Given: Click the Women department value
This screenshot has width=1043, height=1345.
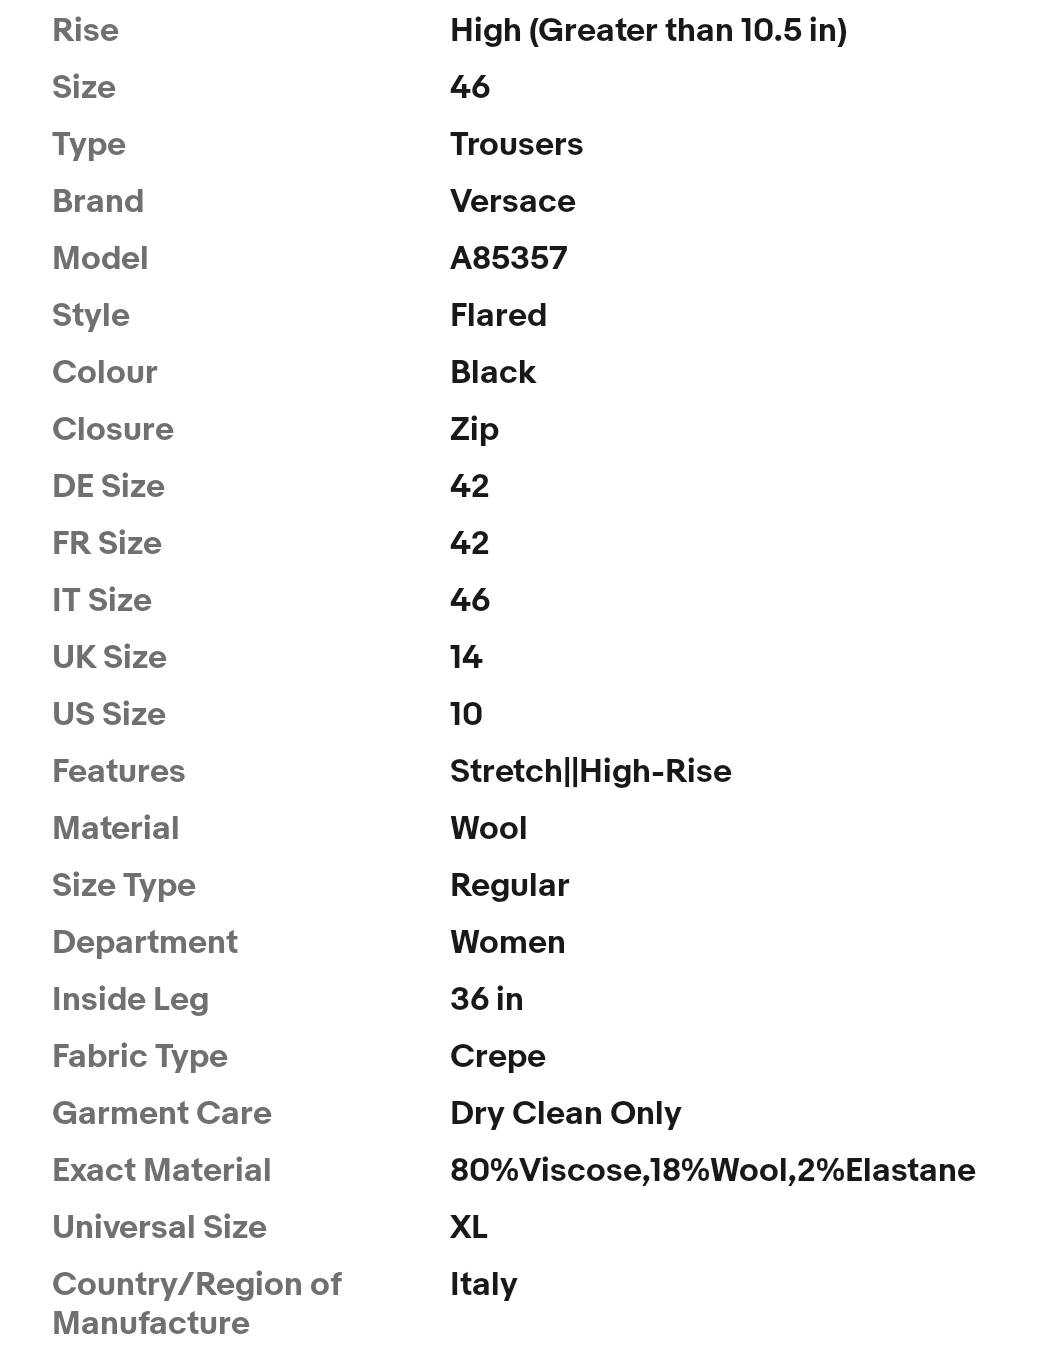Looking at the screenshot, I should click(x=507, y=942).
